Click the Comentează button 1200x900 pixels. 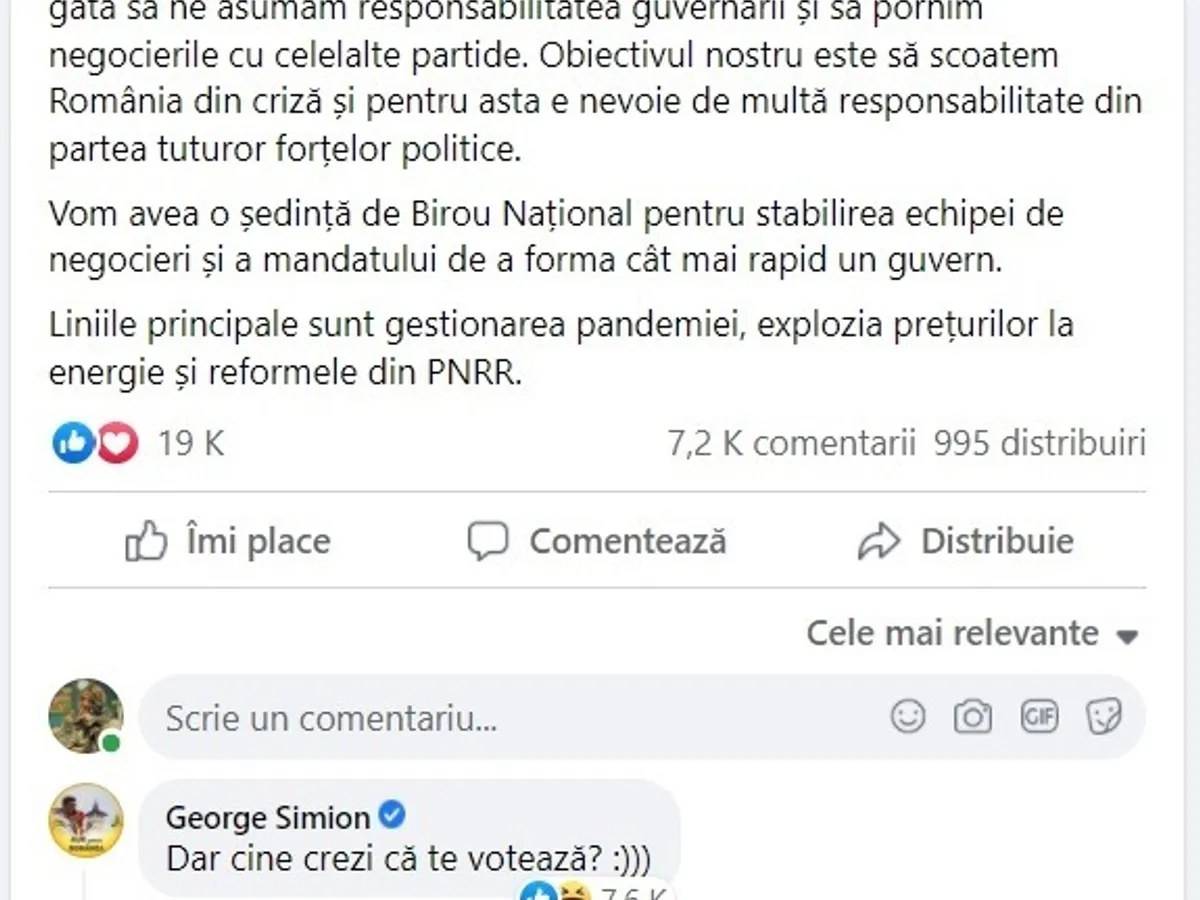point(598,542)
